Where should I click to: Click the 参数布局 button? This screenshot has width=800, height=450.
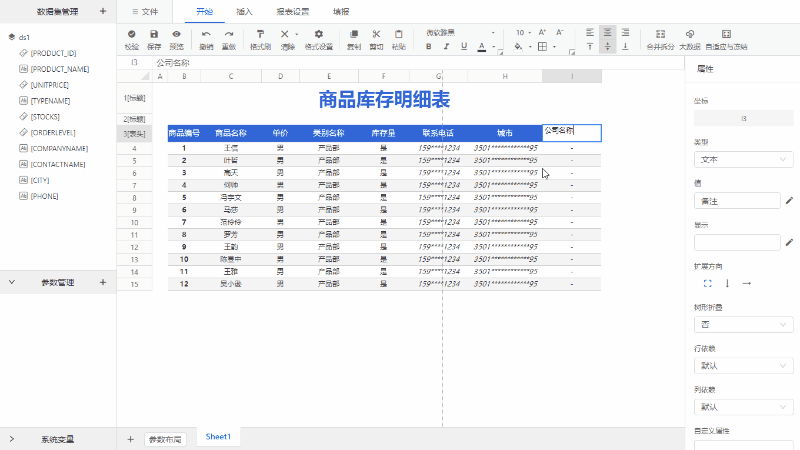pyautogui.click(x=165, y=439)
